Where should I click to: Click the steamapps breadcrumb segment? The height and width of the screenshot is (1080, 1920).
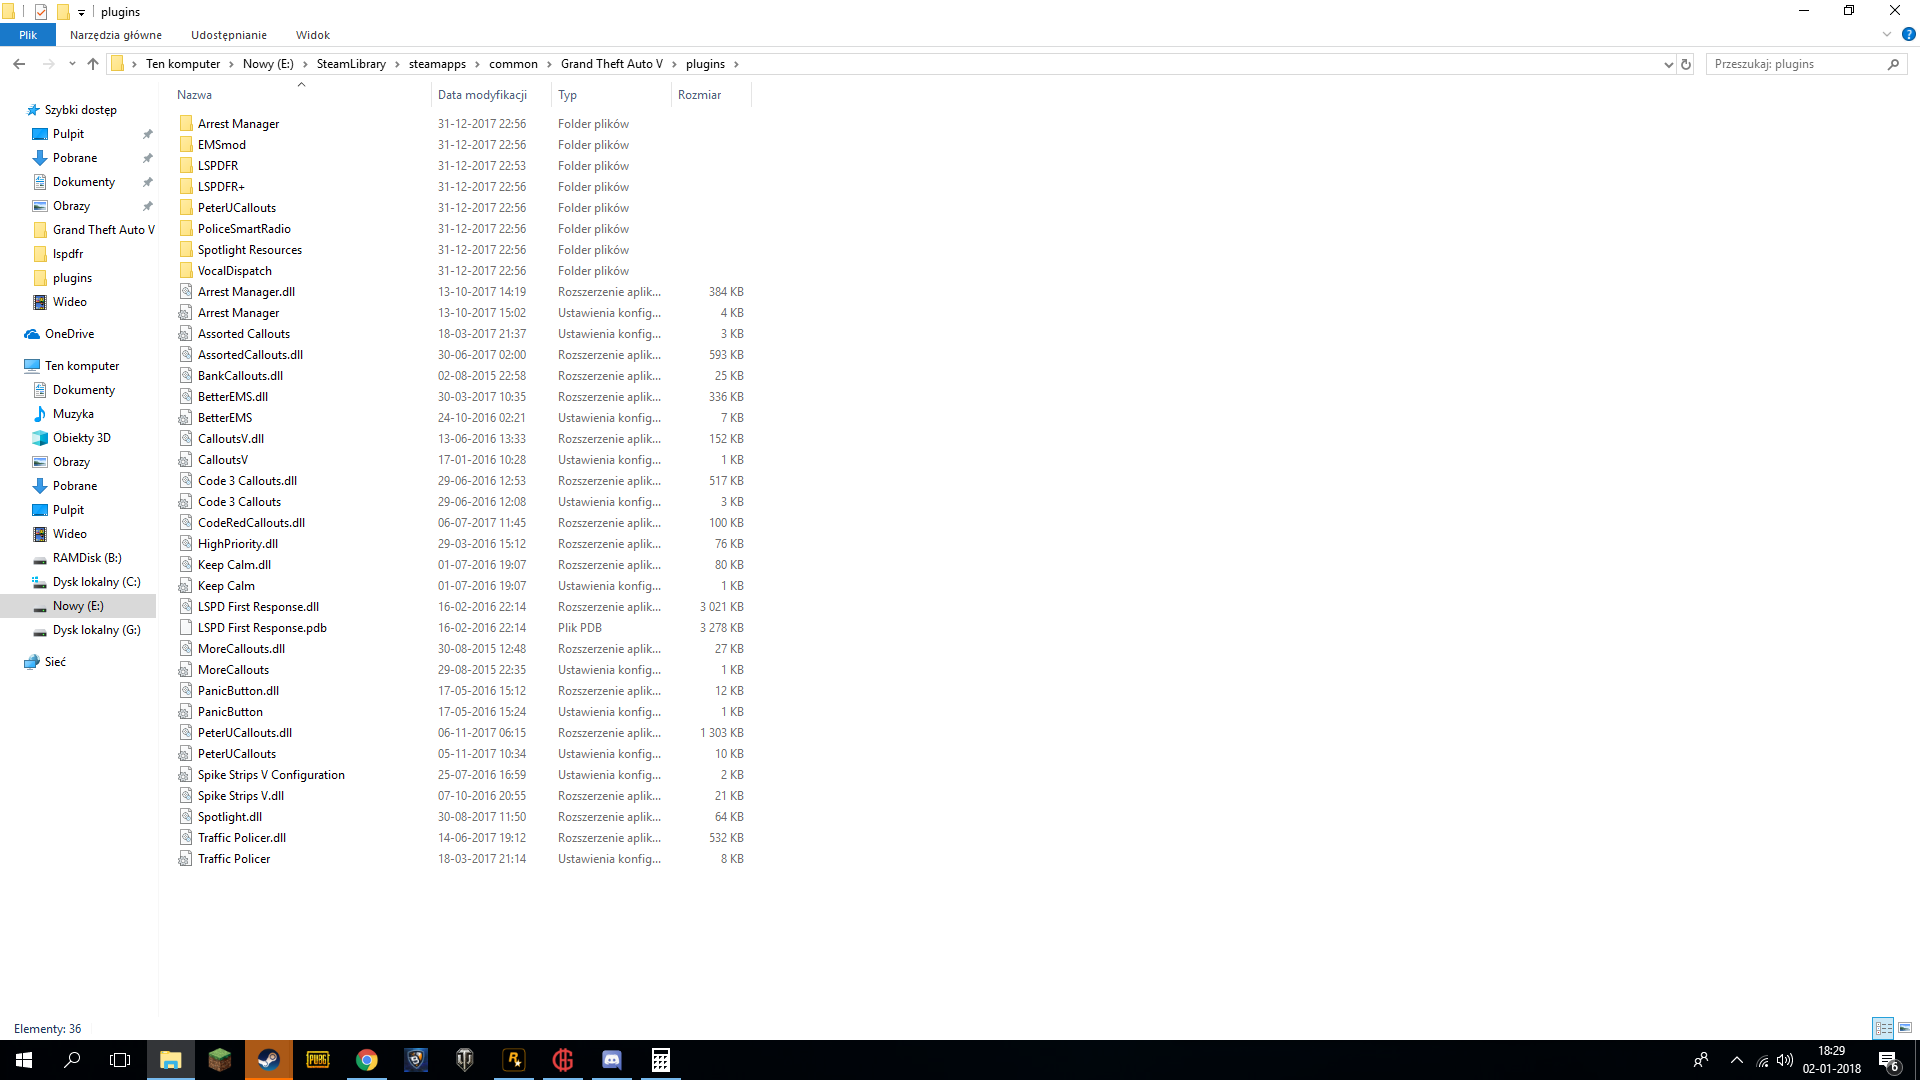[437, 64]
